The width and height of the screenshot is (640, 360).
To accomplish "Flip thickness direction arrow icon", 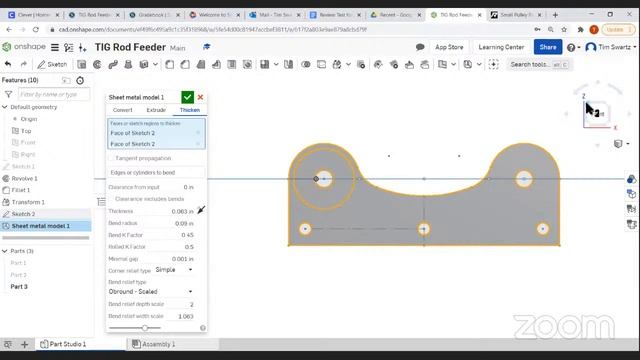I will click(x=201, y=210).
